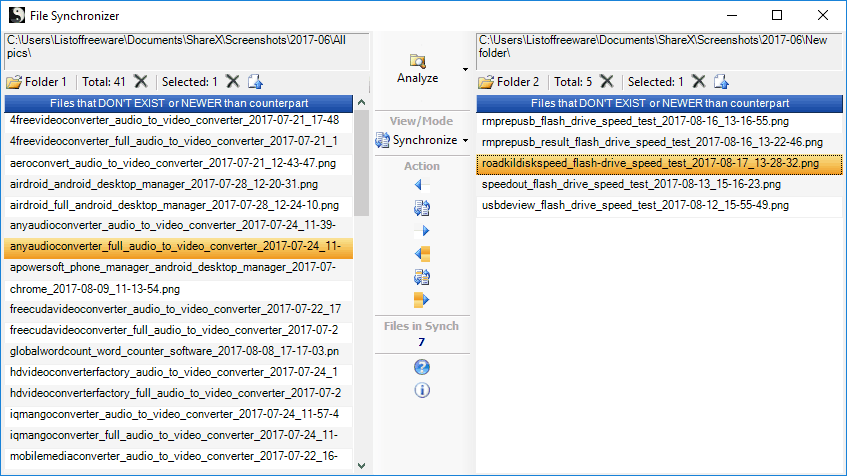This screenshot has width=847, height=476.
Task: Click the orange copy-all-left action icon
Action: 421,253
